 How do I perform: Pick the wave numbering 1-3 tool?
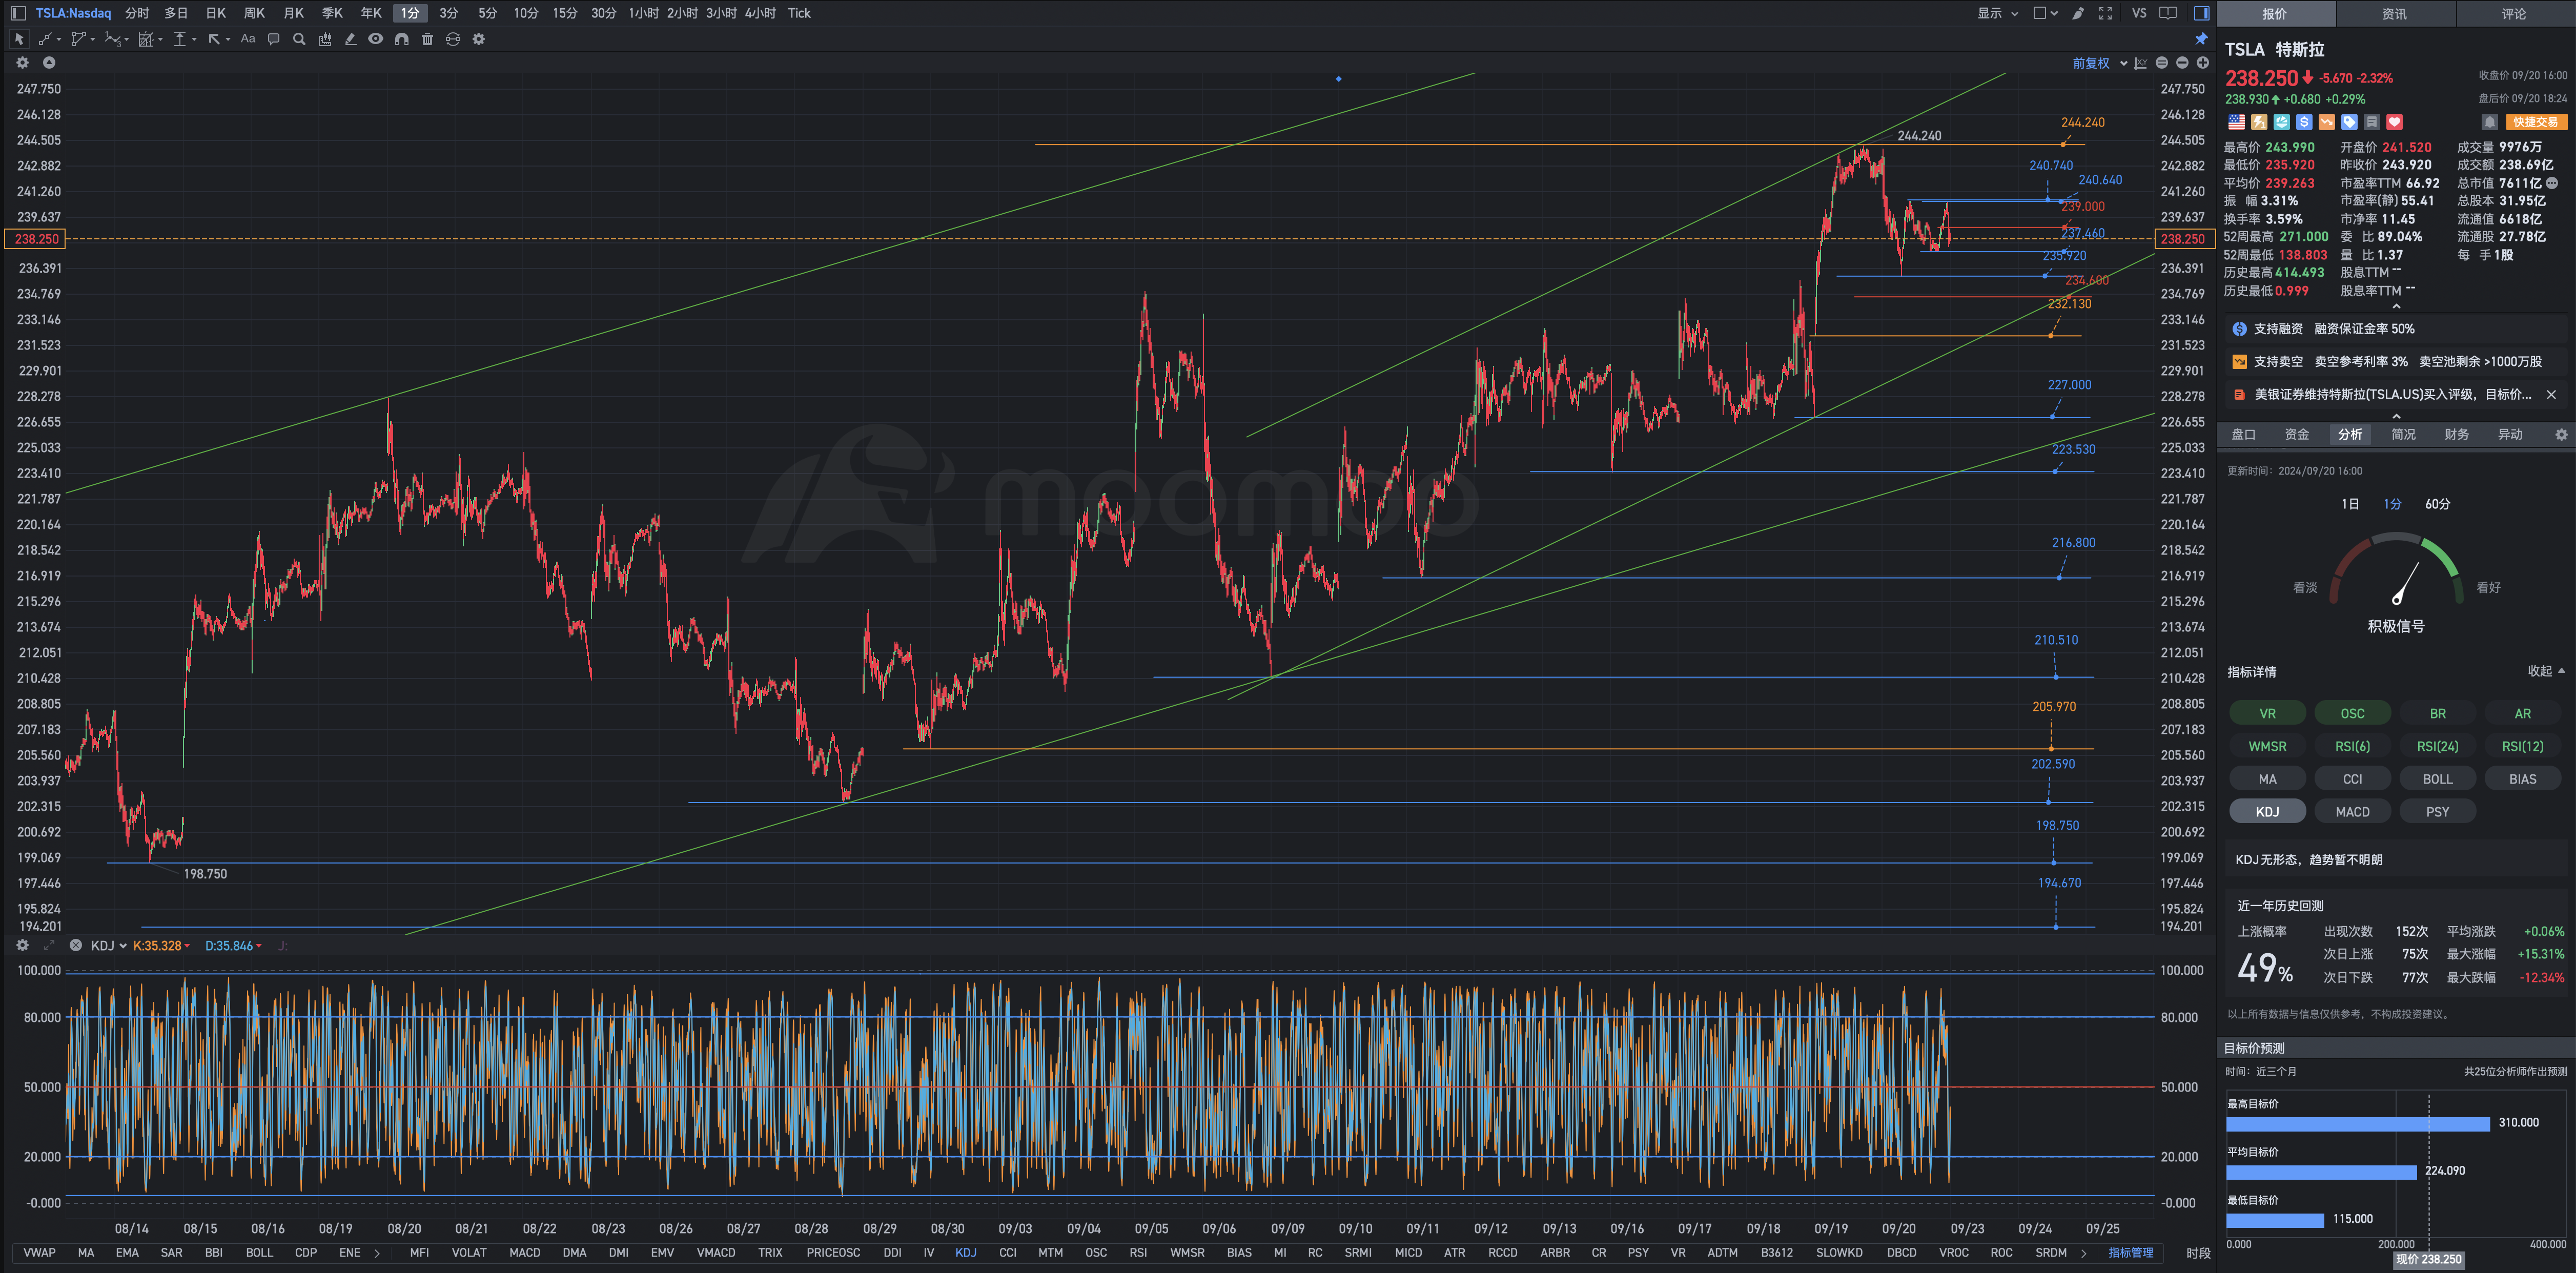click(113, 39)
